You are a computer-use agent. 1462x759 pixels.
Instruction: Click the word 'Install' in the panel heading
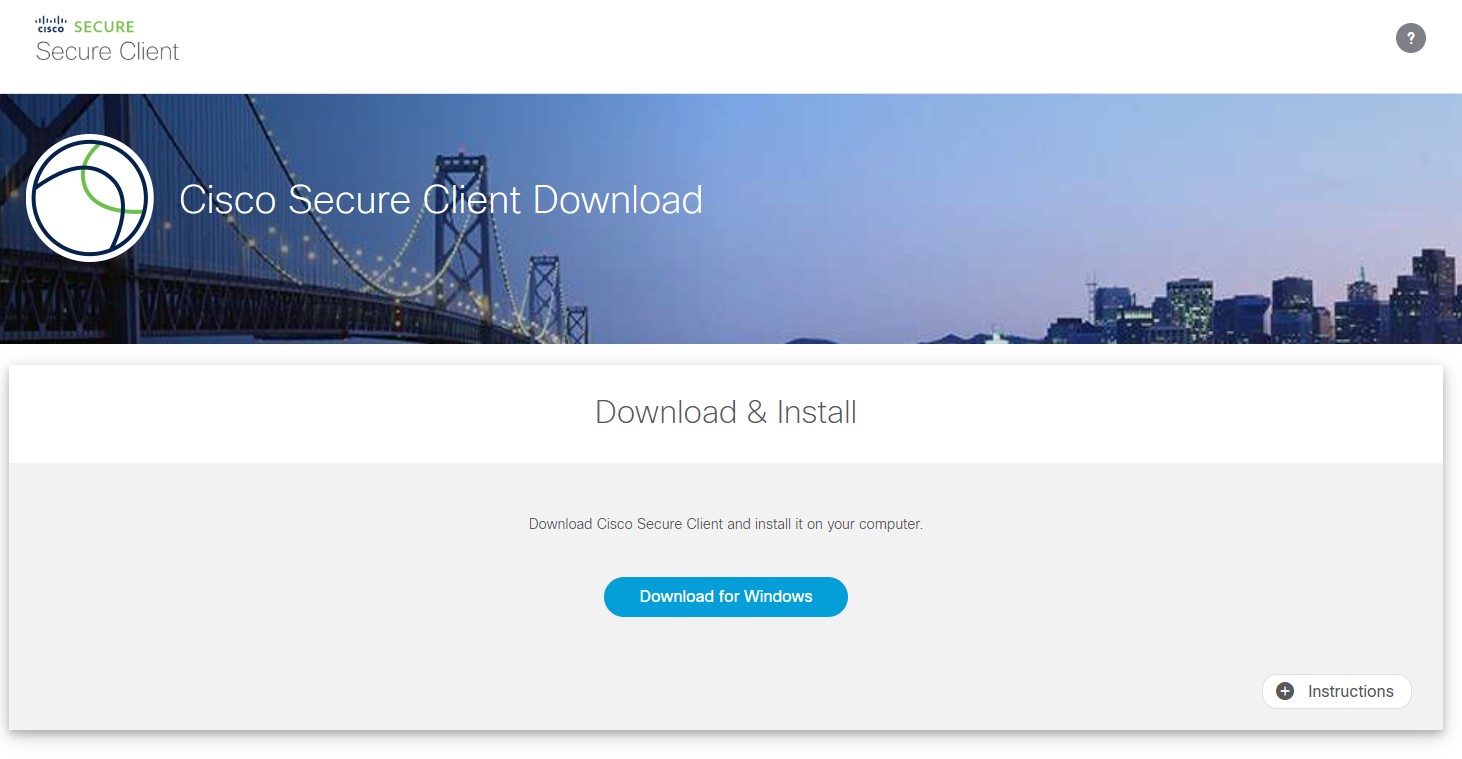[816, 412]
